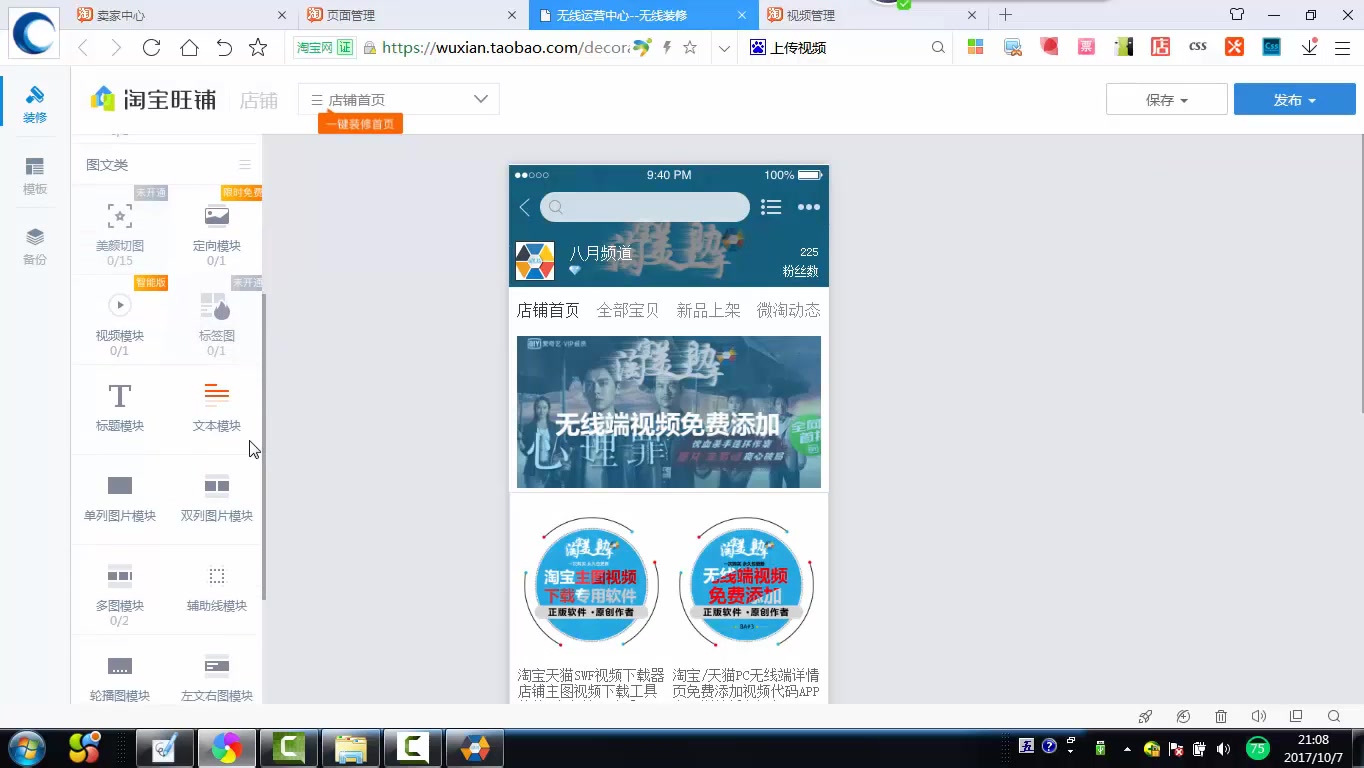Click the orange tools extension icon
This screenshot has width=1364, height=768.
[1235, 47]
